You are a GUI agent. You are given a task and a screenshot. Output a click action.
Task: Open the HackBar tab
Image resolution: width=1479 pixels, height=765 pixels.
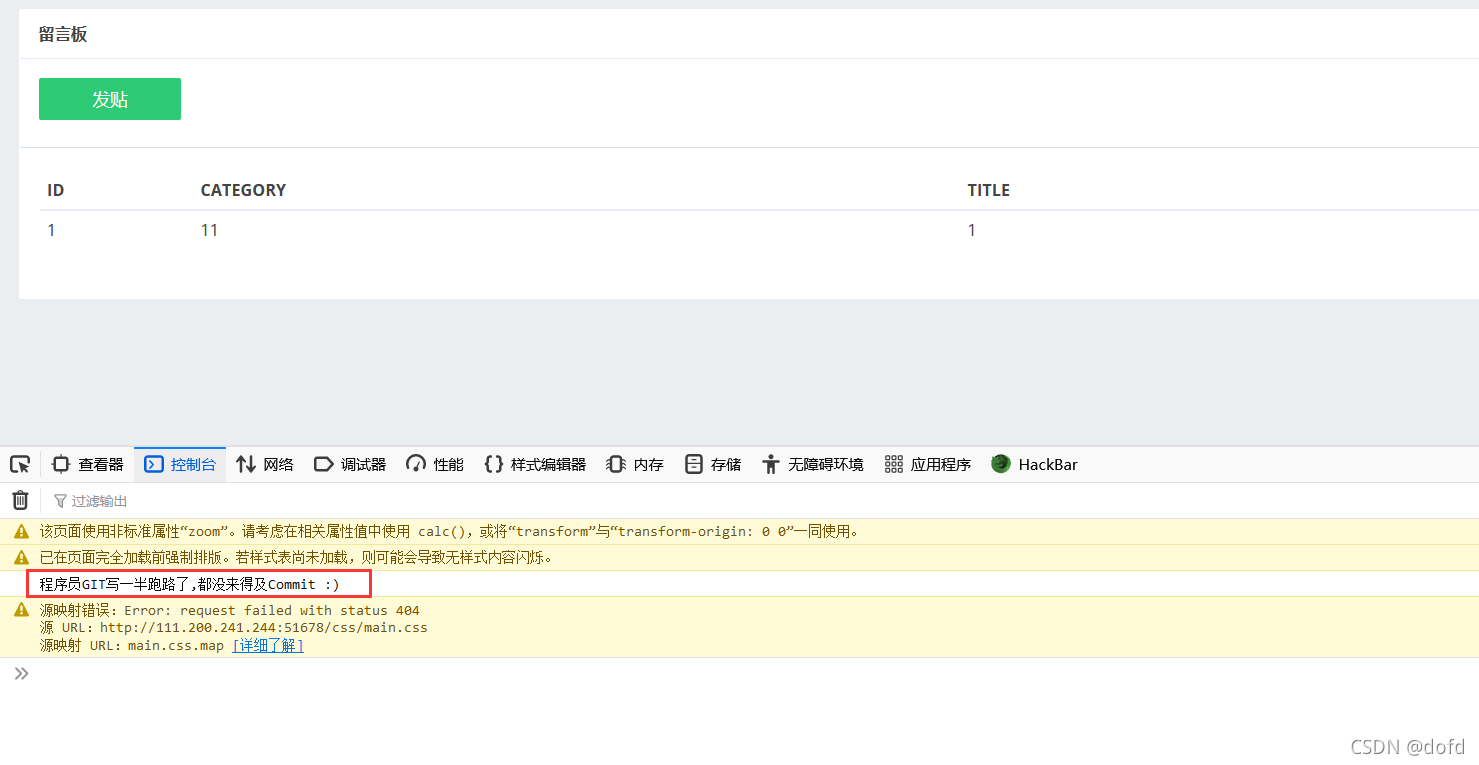click(x=1034, y=464)
